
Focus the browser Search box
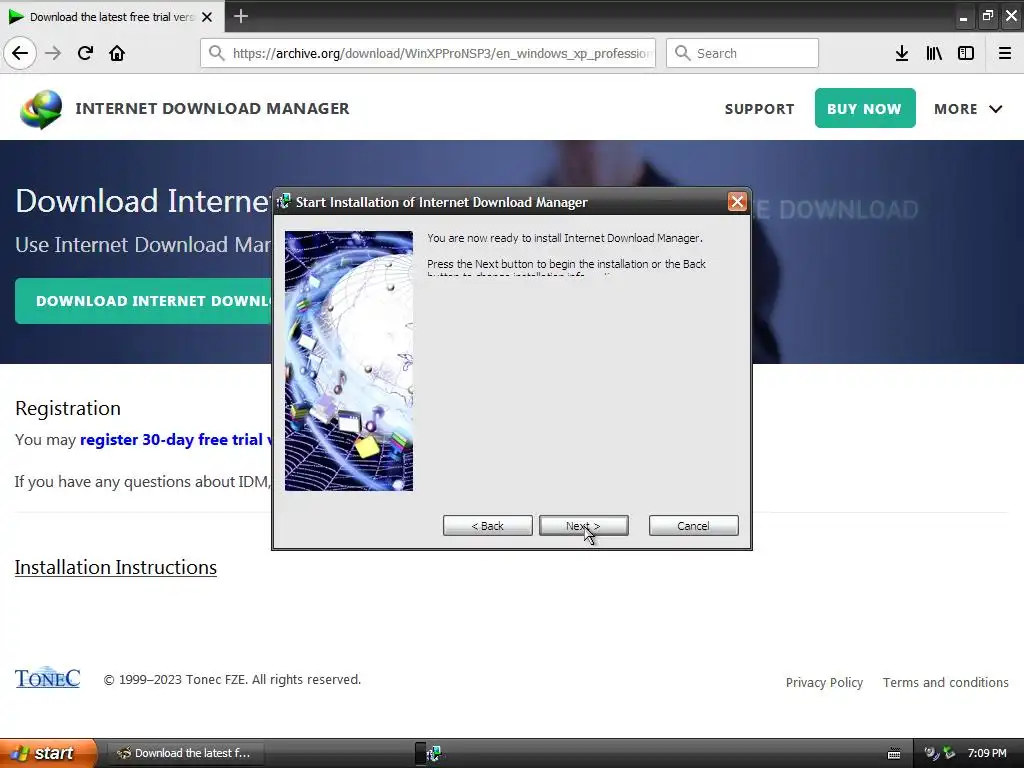[742, 54]
